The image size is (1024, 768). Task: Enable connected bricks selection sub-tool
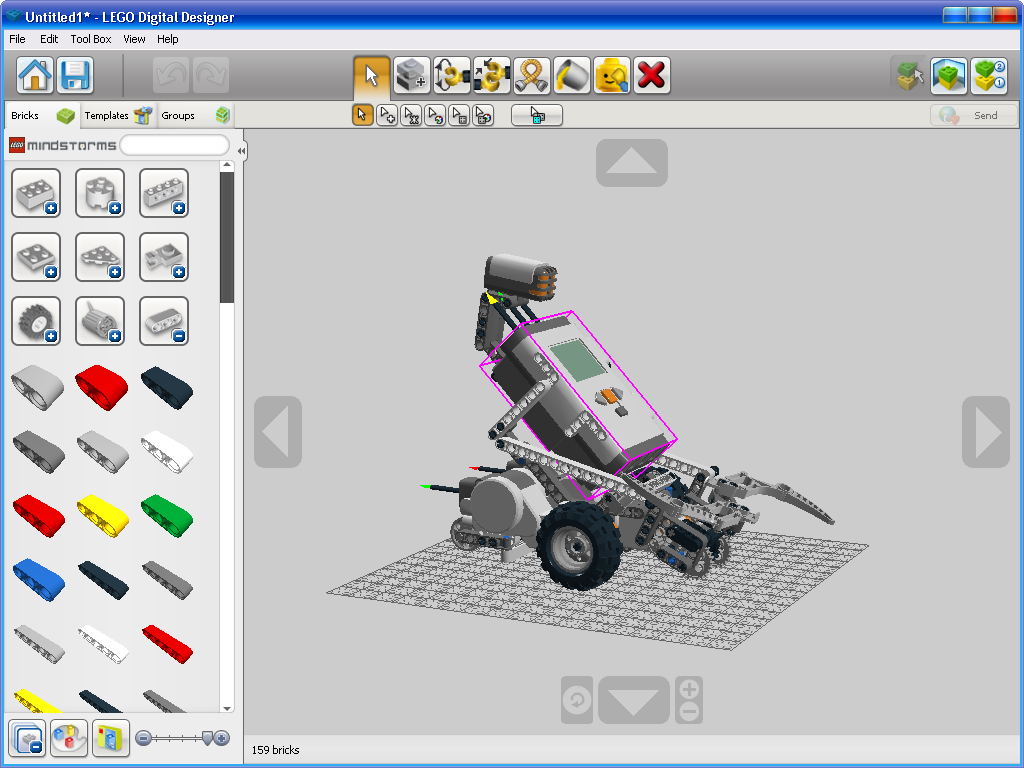point(411,116)
